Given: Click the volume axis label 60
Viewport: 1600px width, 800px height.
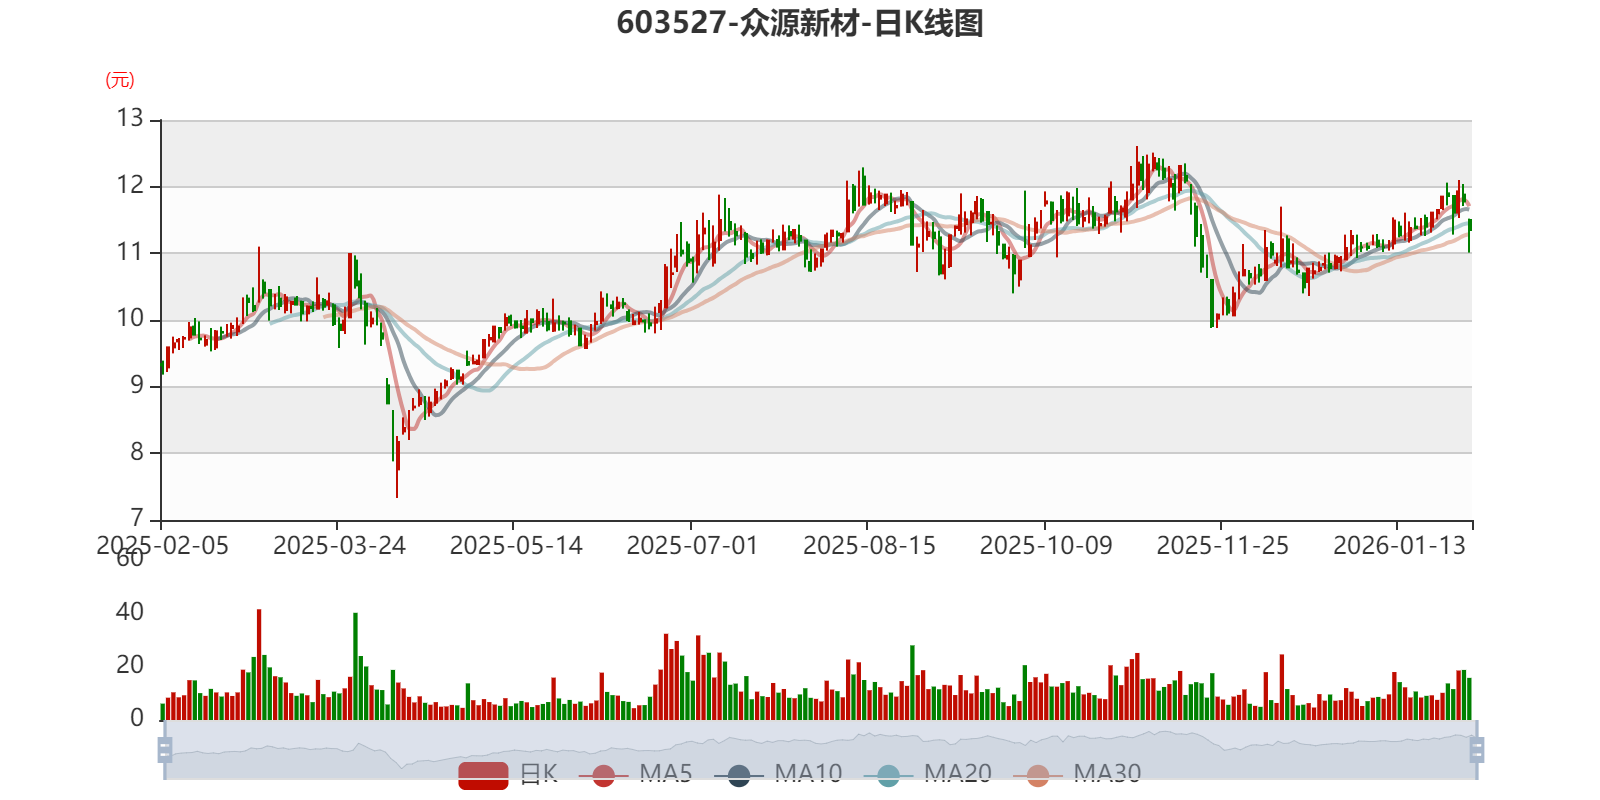Looking at the screenshot, I should click(130, 558).
